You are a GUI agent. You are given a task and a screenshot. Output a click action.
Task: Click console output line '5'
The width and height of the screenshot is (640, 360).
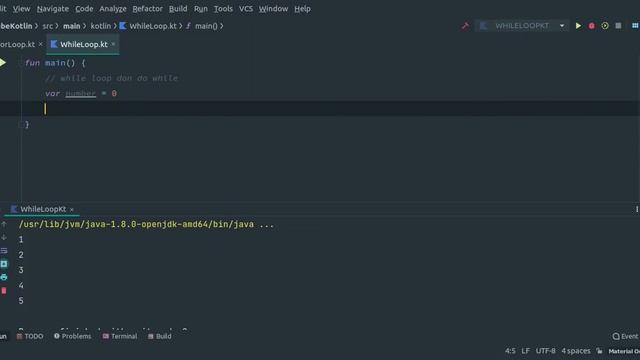pos(21,301)
